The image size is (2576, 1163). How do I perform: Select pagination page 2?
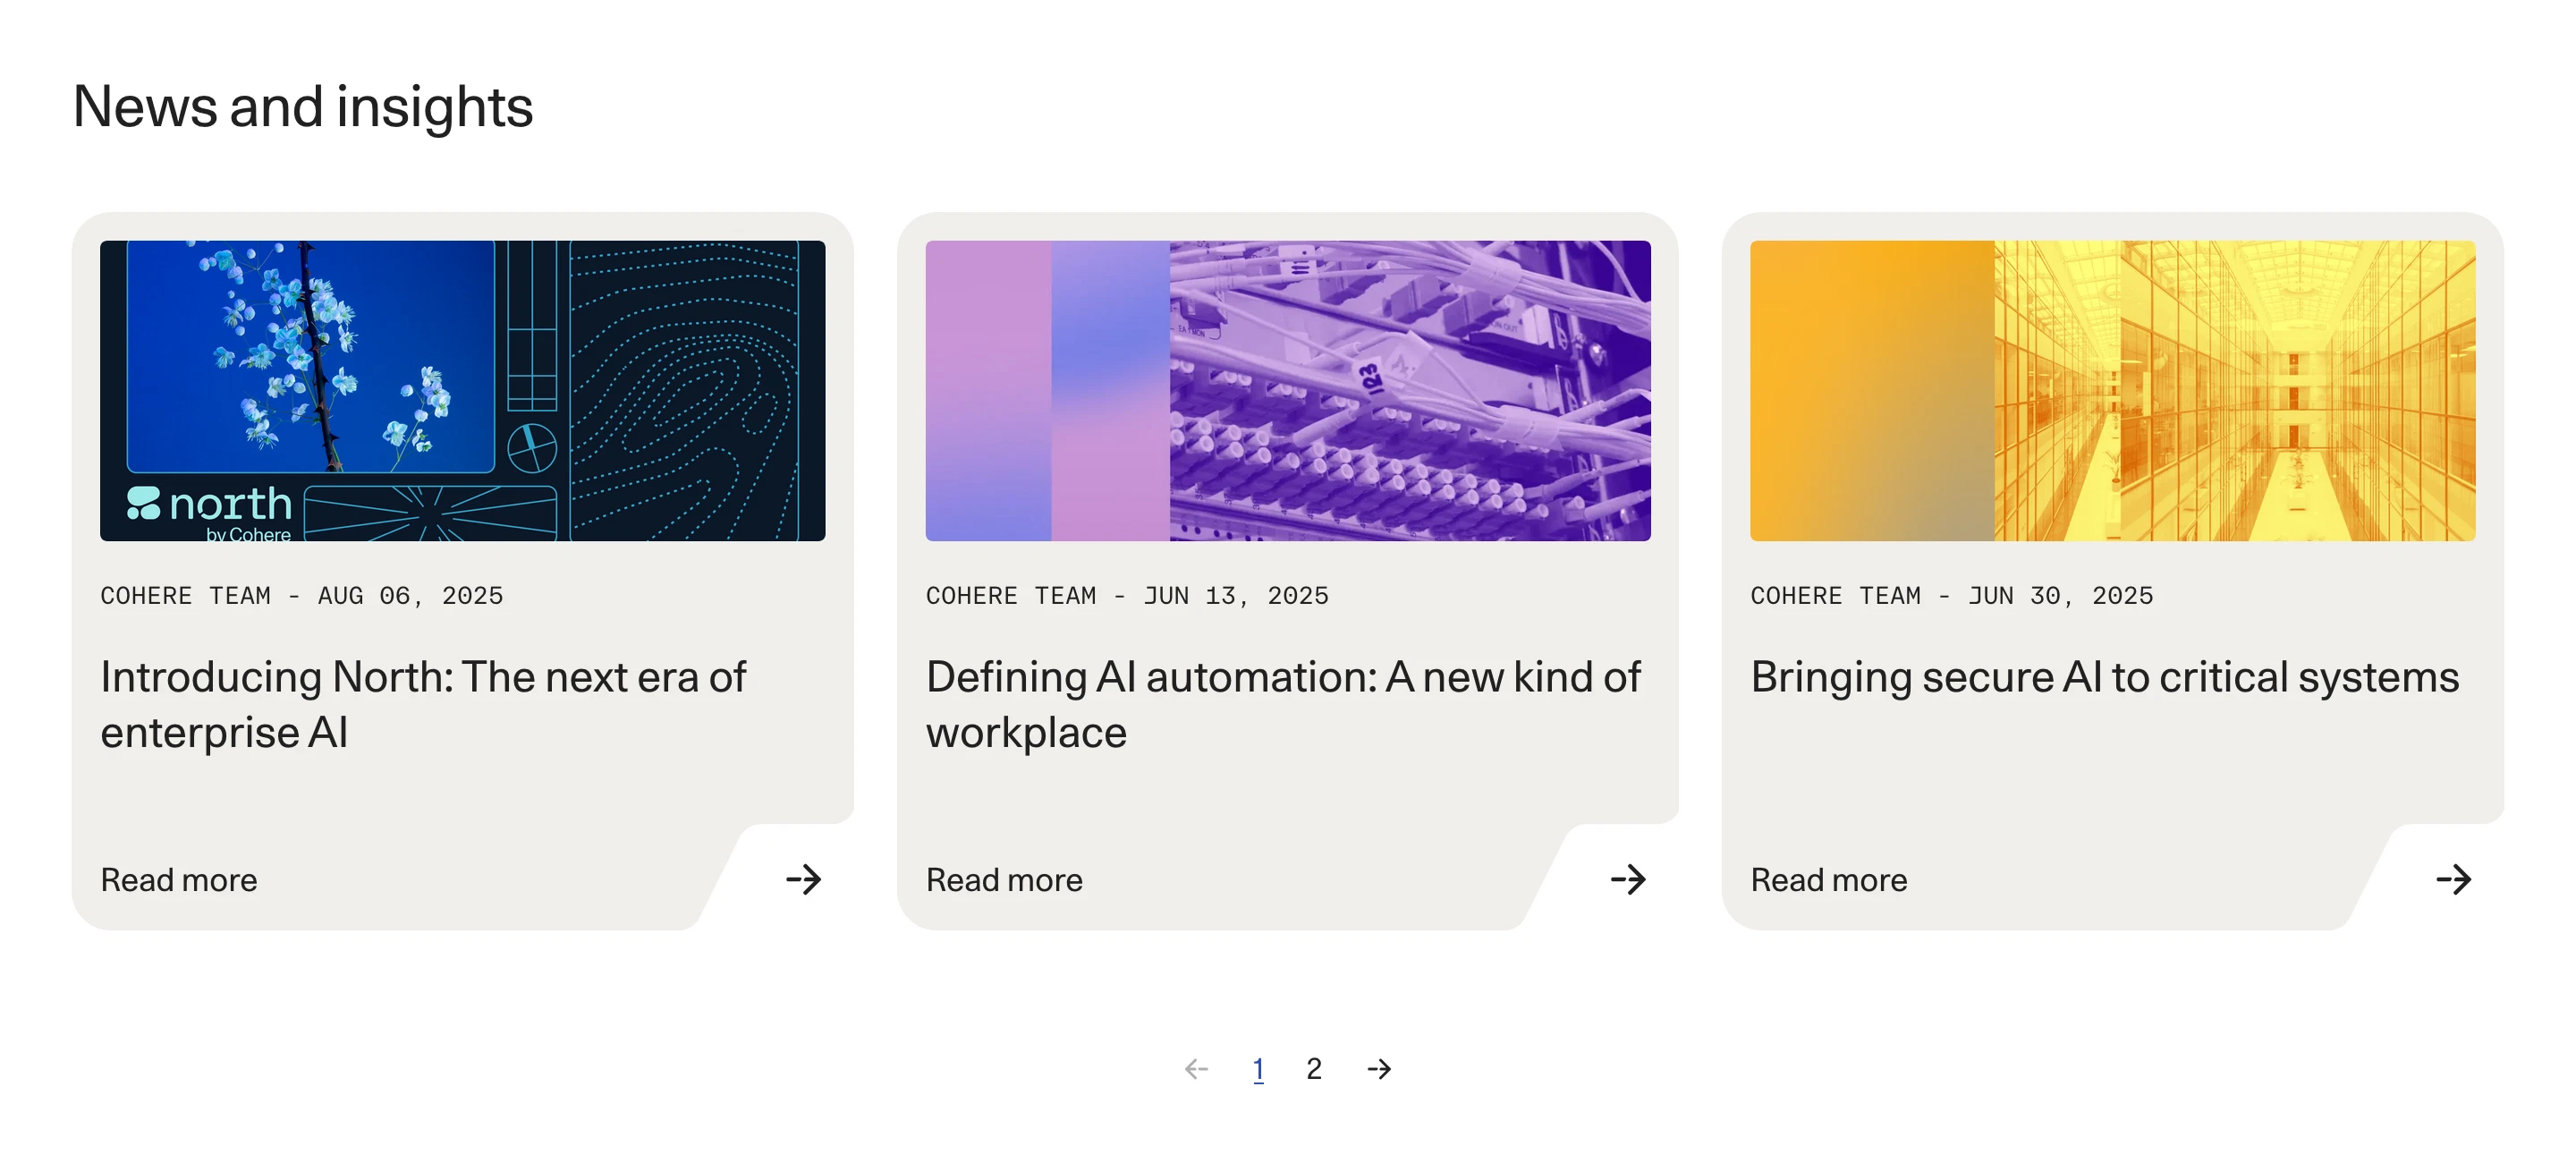point(1314,1069)
